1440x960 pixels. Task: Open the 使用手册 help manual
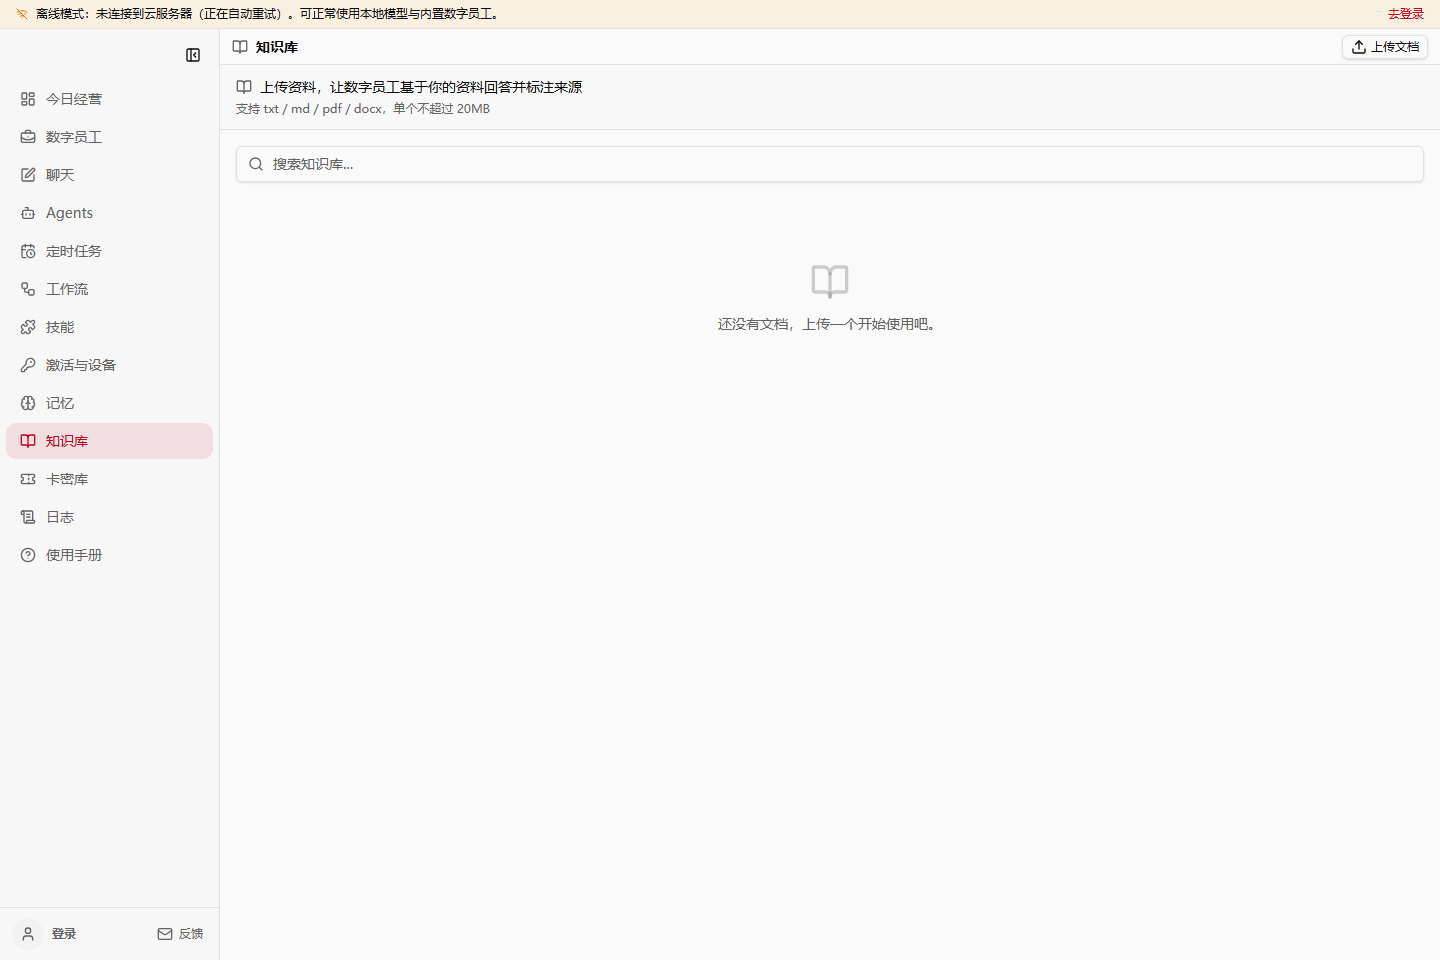109,555
